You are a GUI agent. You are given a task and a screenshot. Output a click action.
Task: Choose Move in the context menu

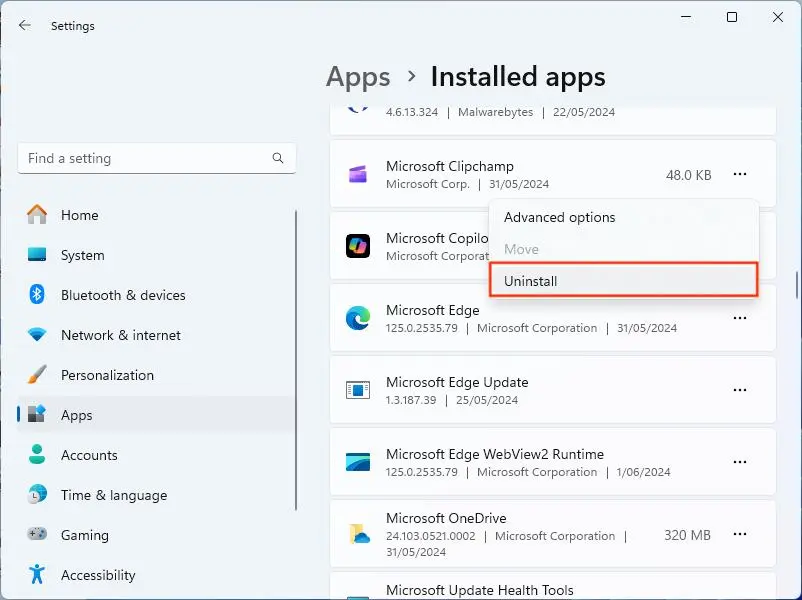(x=623, y=249)
